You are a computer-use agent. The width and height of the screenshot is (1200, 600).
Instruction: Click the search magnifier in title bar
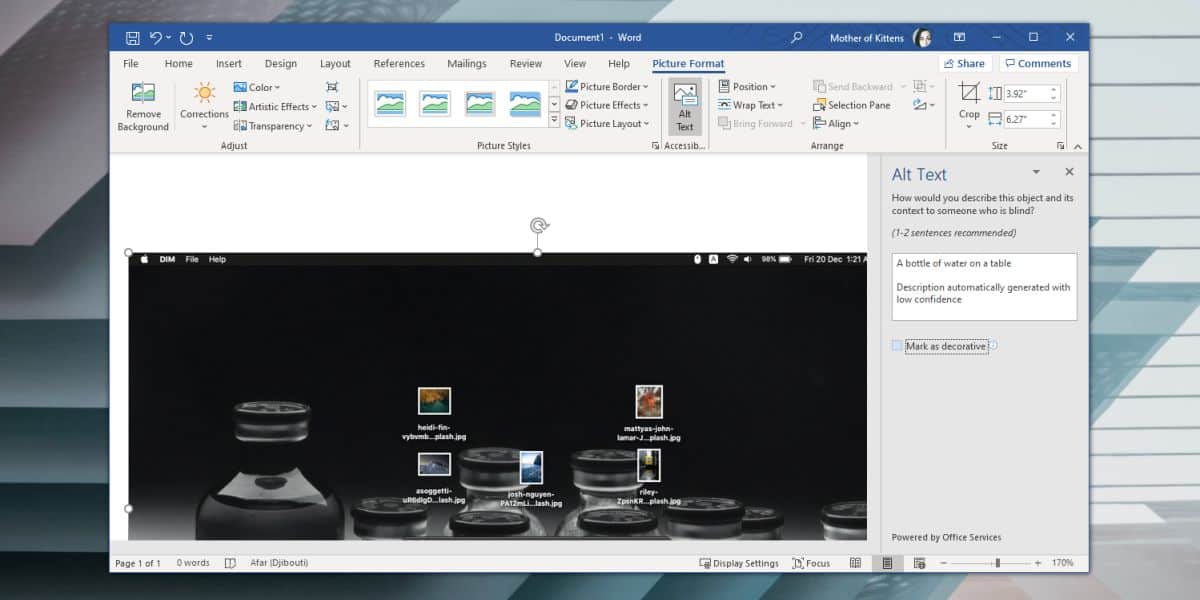pyautogui.click(x=797, y=38)
